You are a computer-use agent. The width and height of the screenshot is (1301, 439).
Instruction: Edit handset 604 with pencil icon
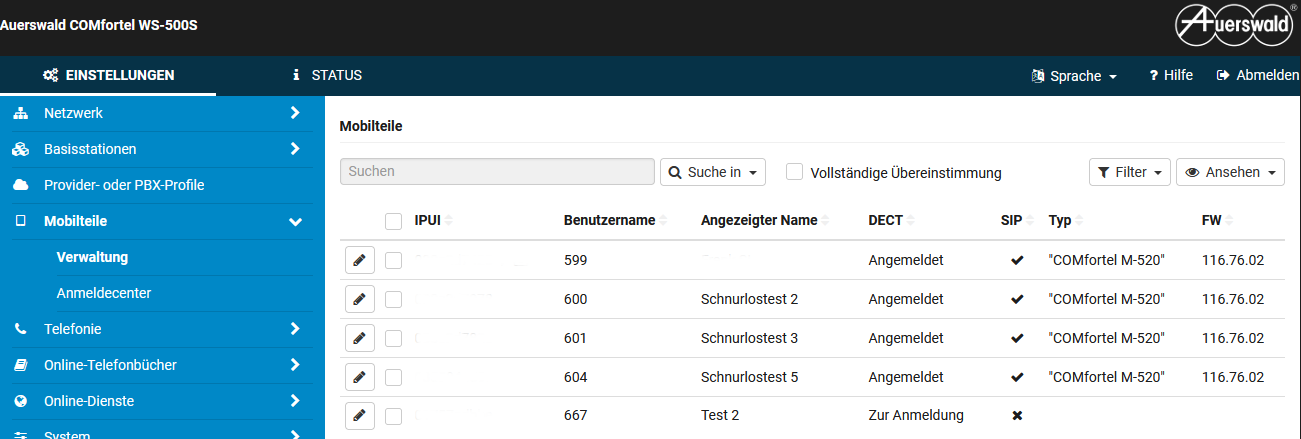359,377
